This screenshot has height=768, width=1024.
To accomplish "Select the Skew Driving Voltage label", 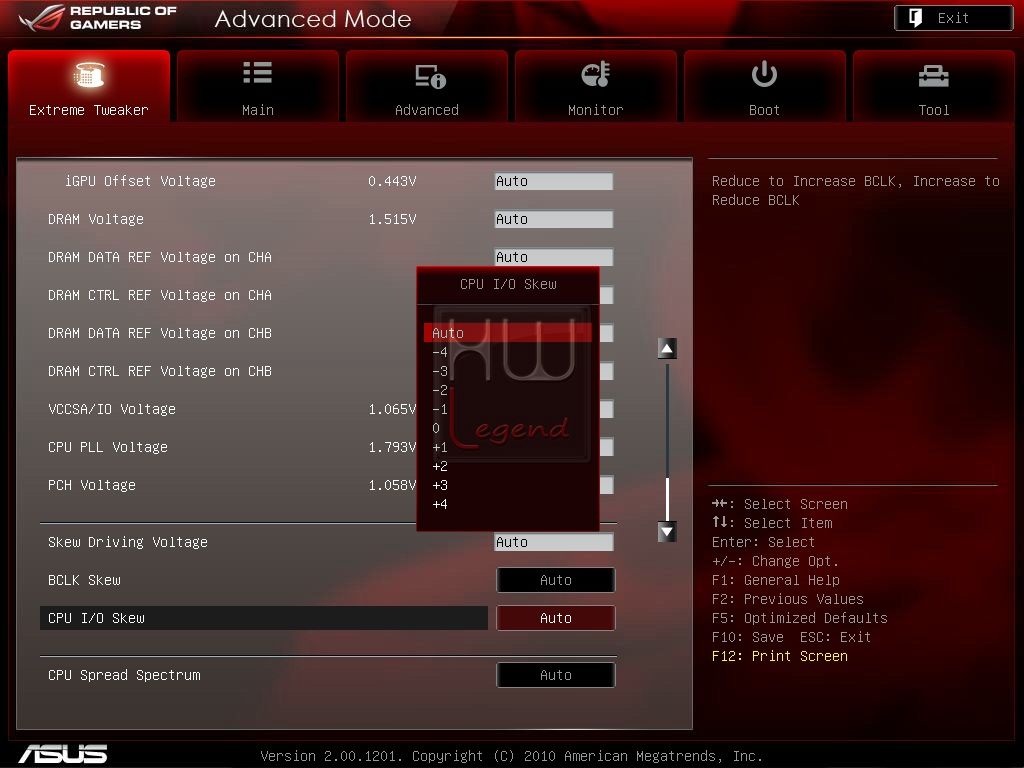I will [x=128, y=542].
